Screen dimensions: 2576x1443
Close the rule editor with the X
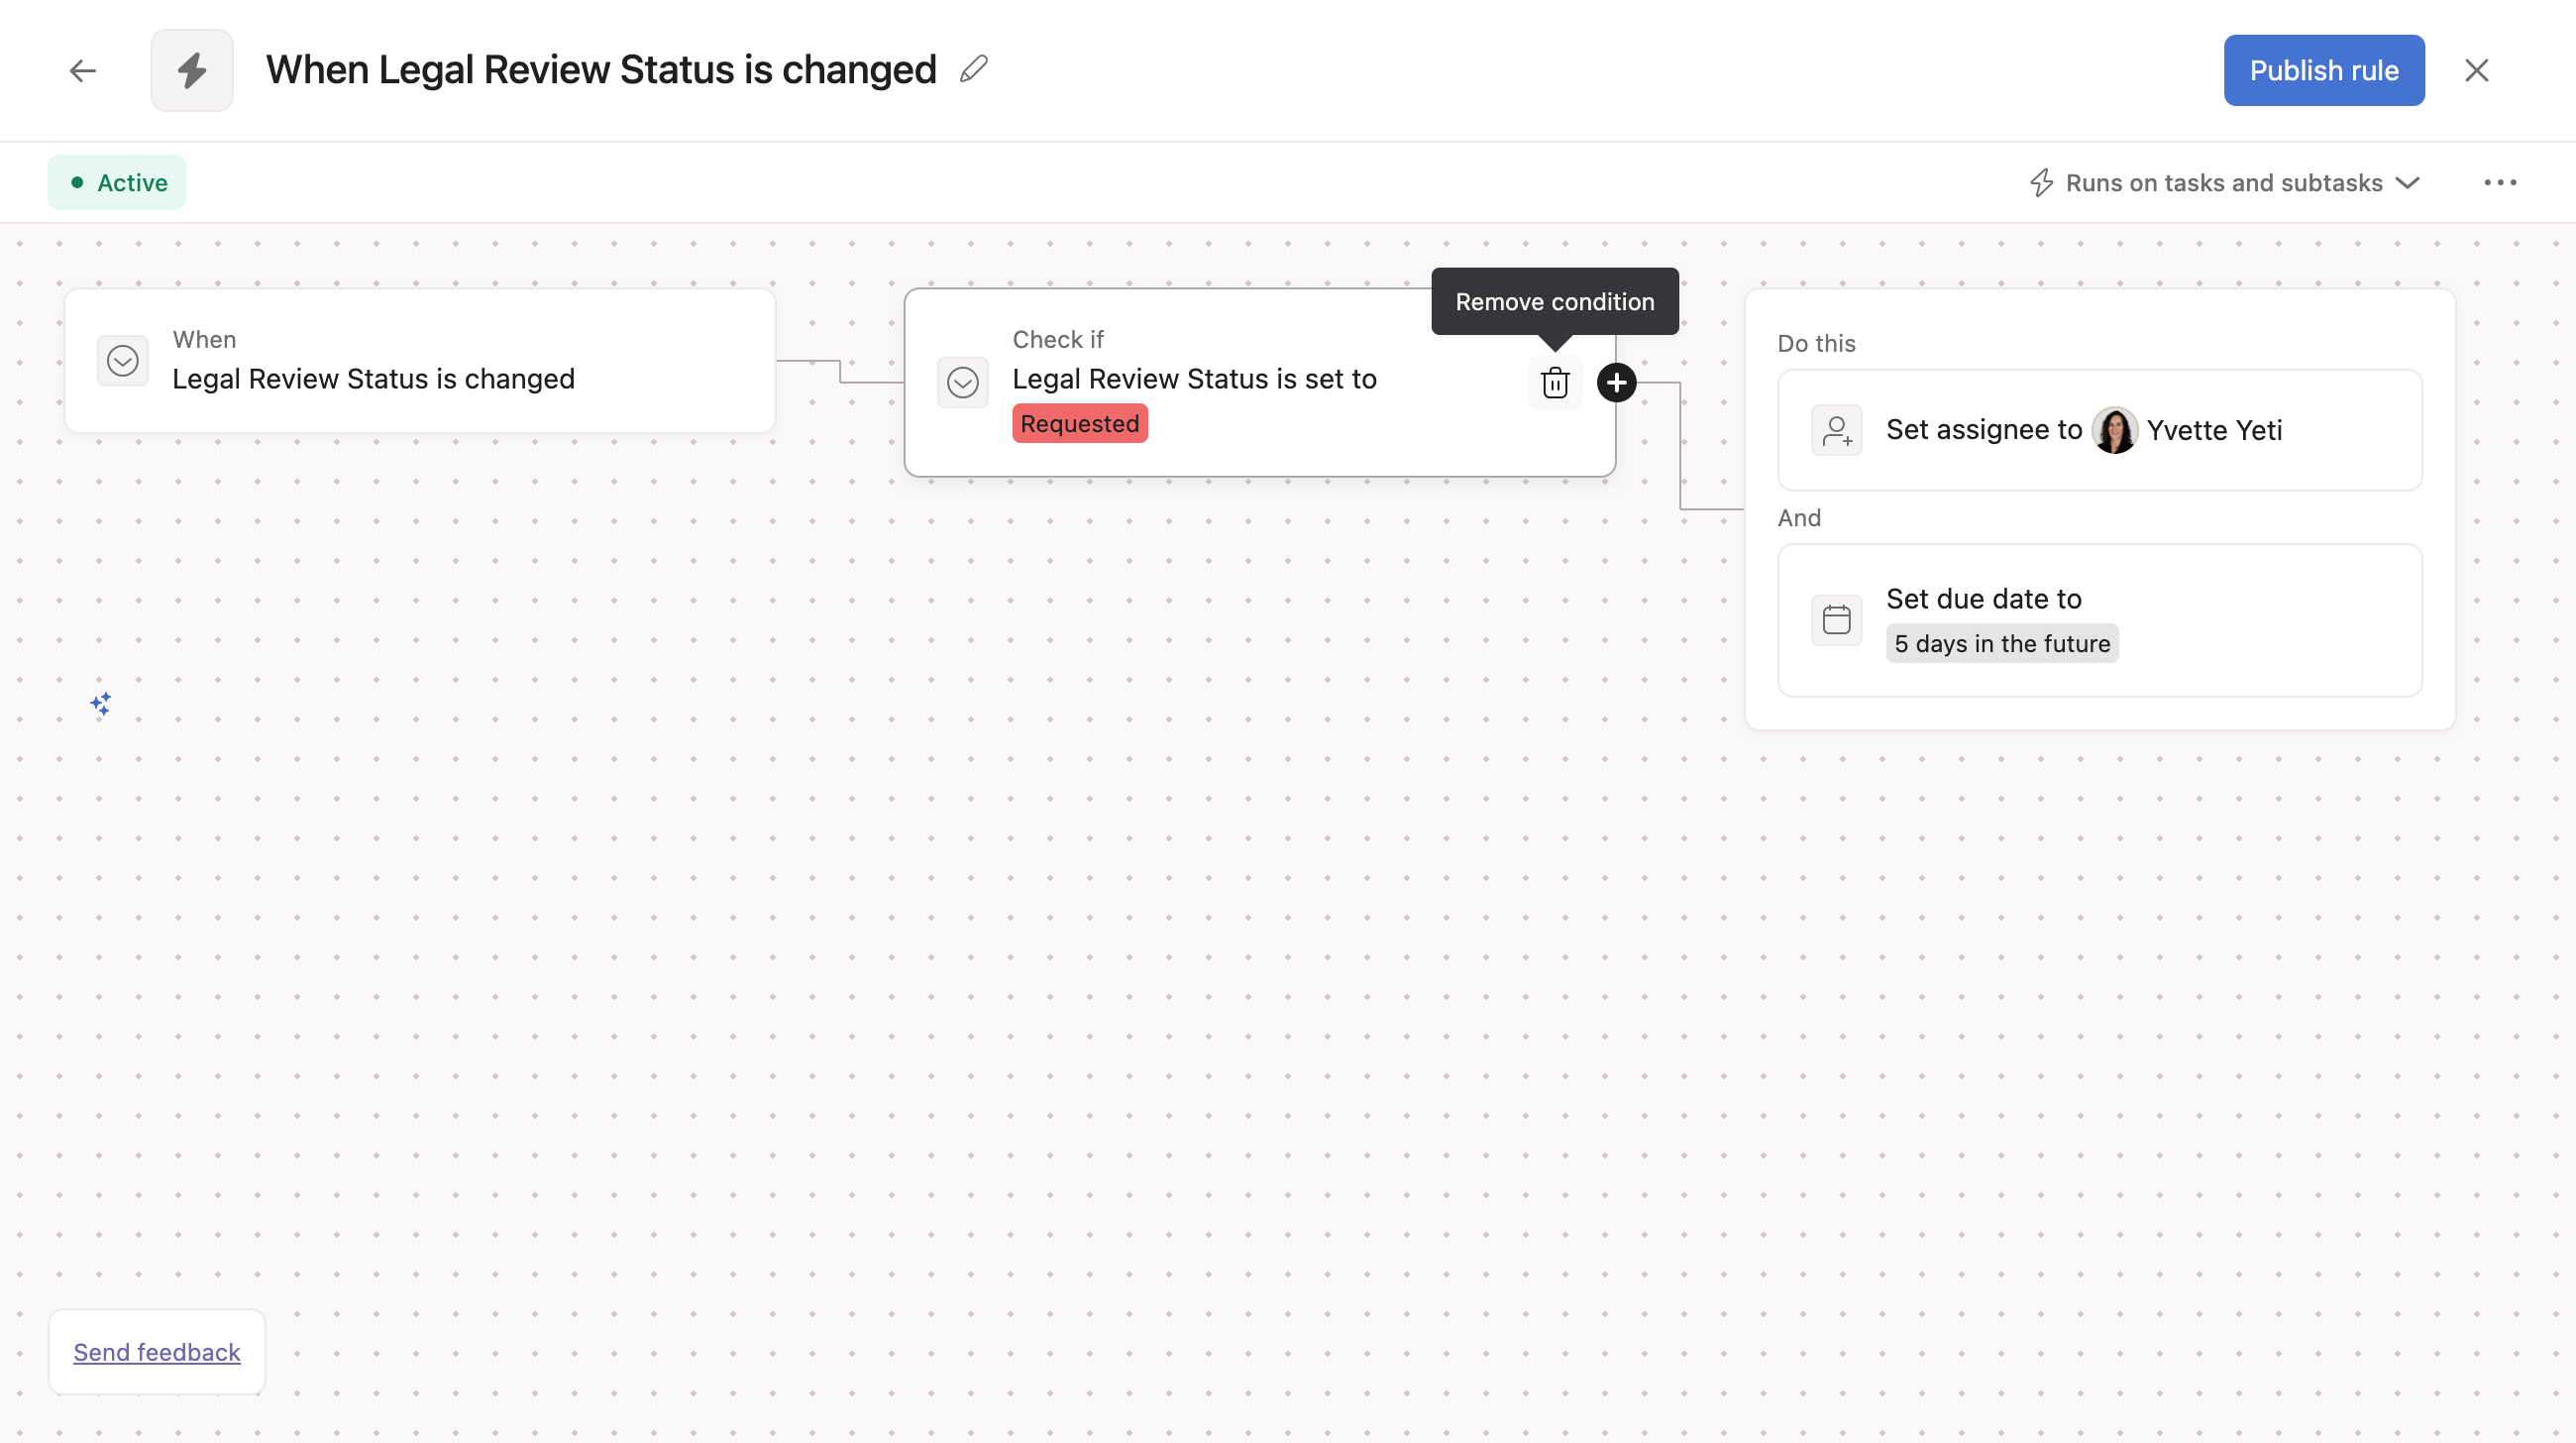coord(2477,71)
